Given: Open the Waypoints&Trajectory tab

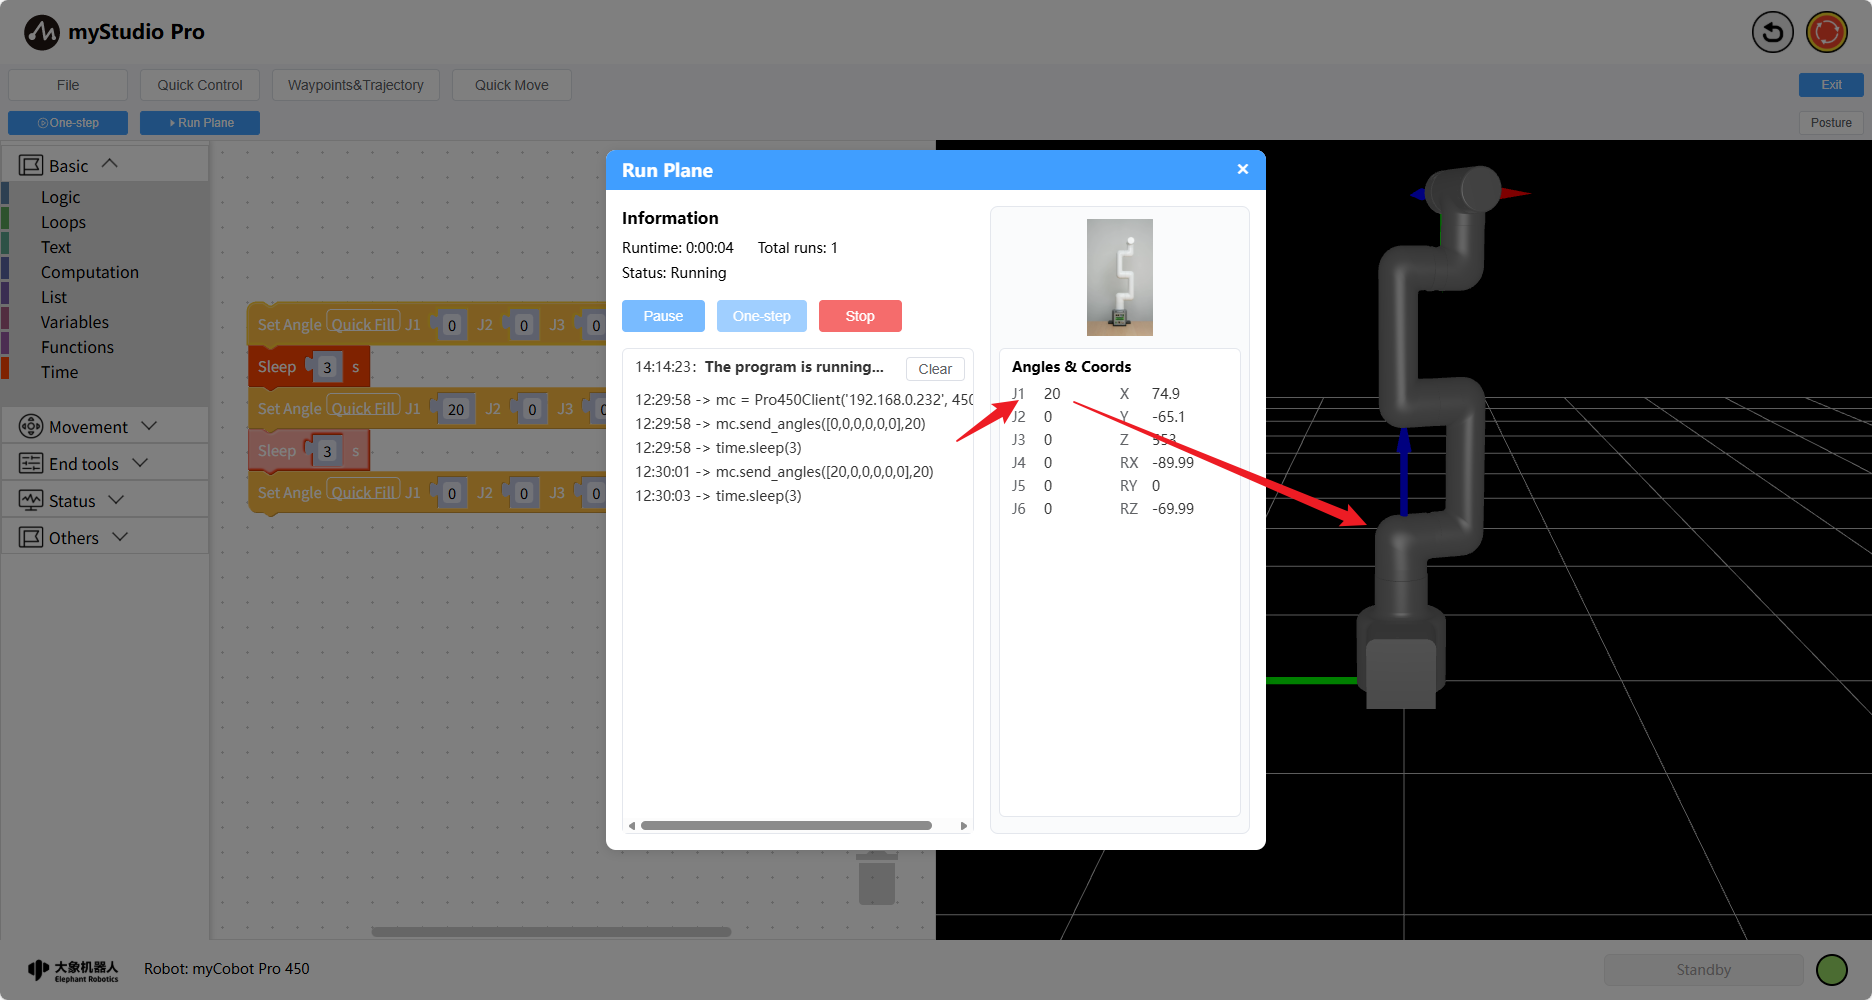Looking at the screenshot, I should 356,85.
